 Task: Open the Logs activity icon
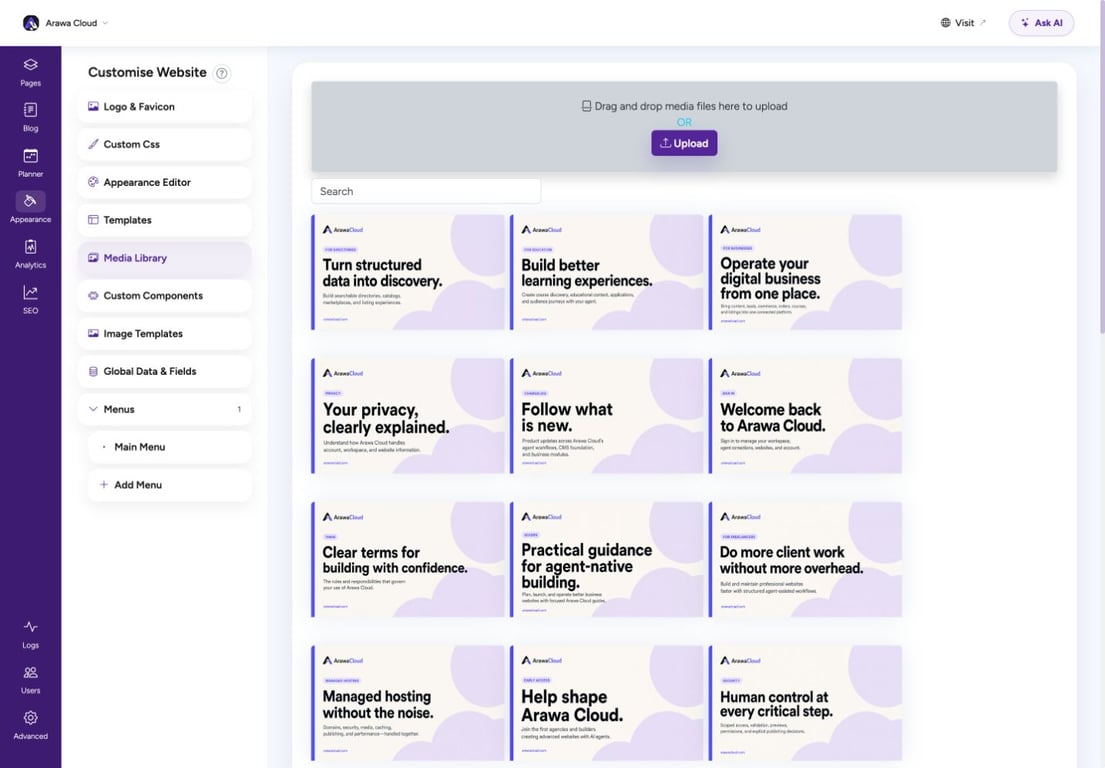tap(30, 626)
